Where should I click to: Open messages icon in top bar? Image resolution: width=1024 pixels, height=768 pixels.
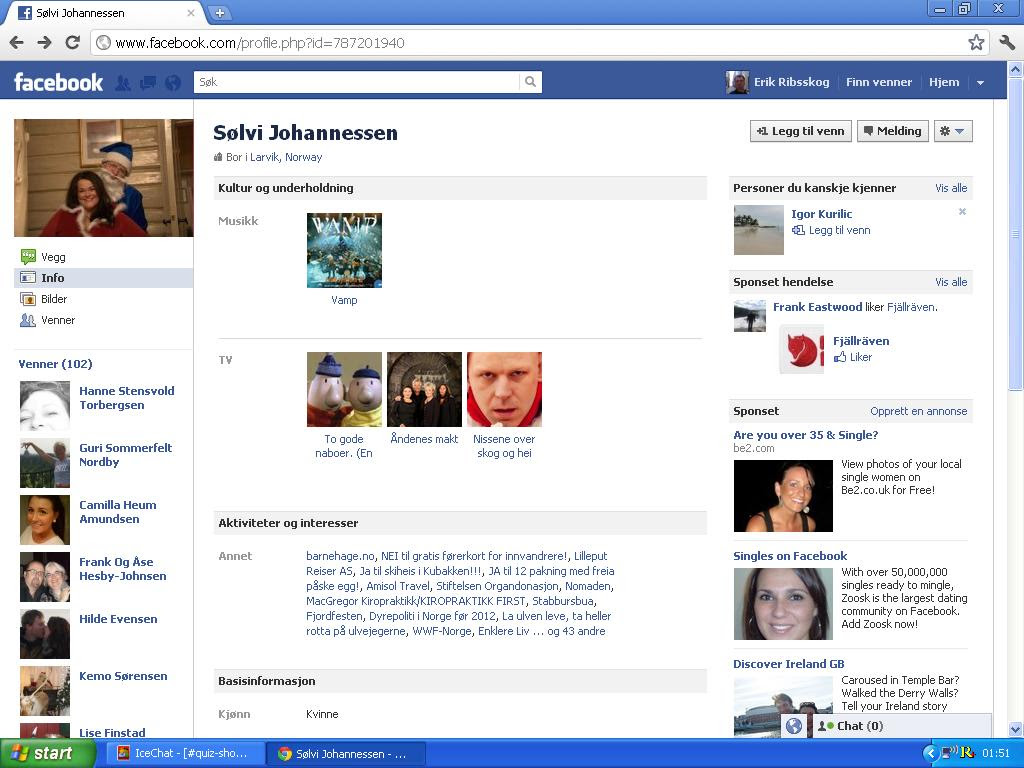[148, 82]
